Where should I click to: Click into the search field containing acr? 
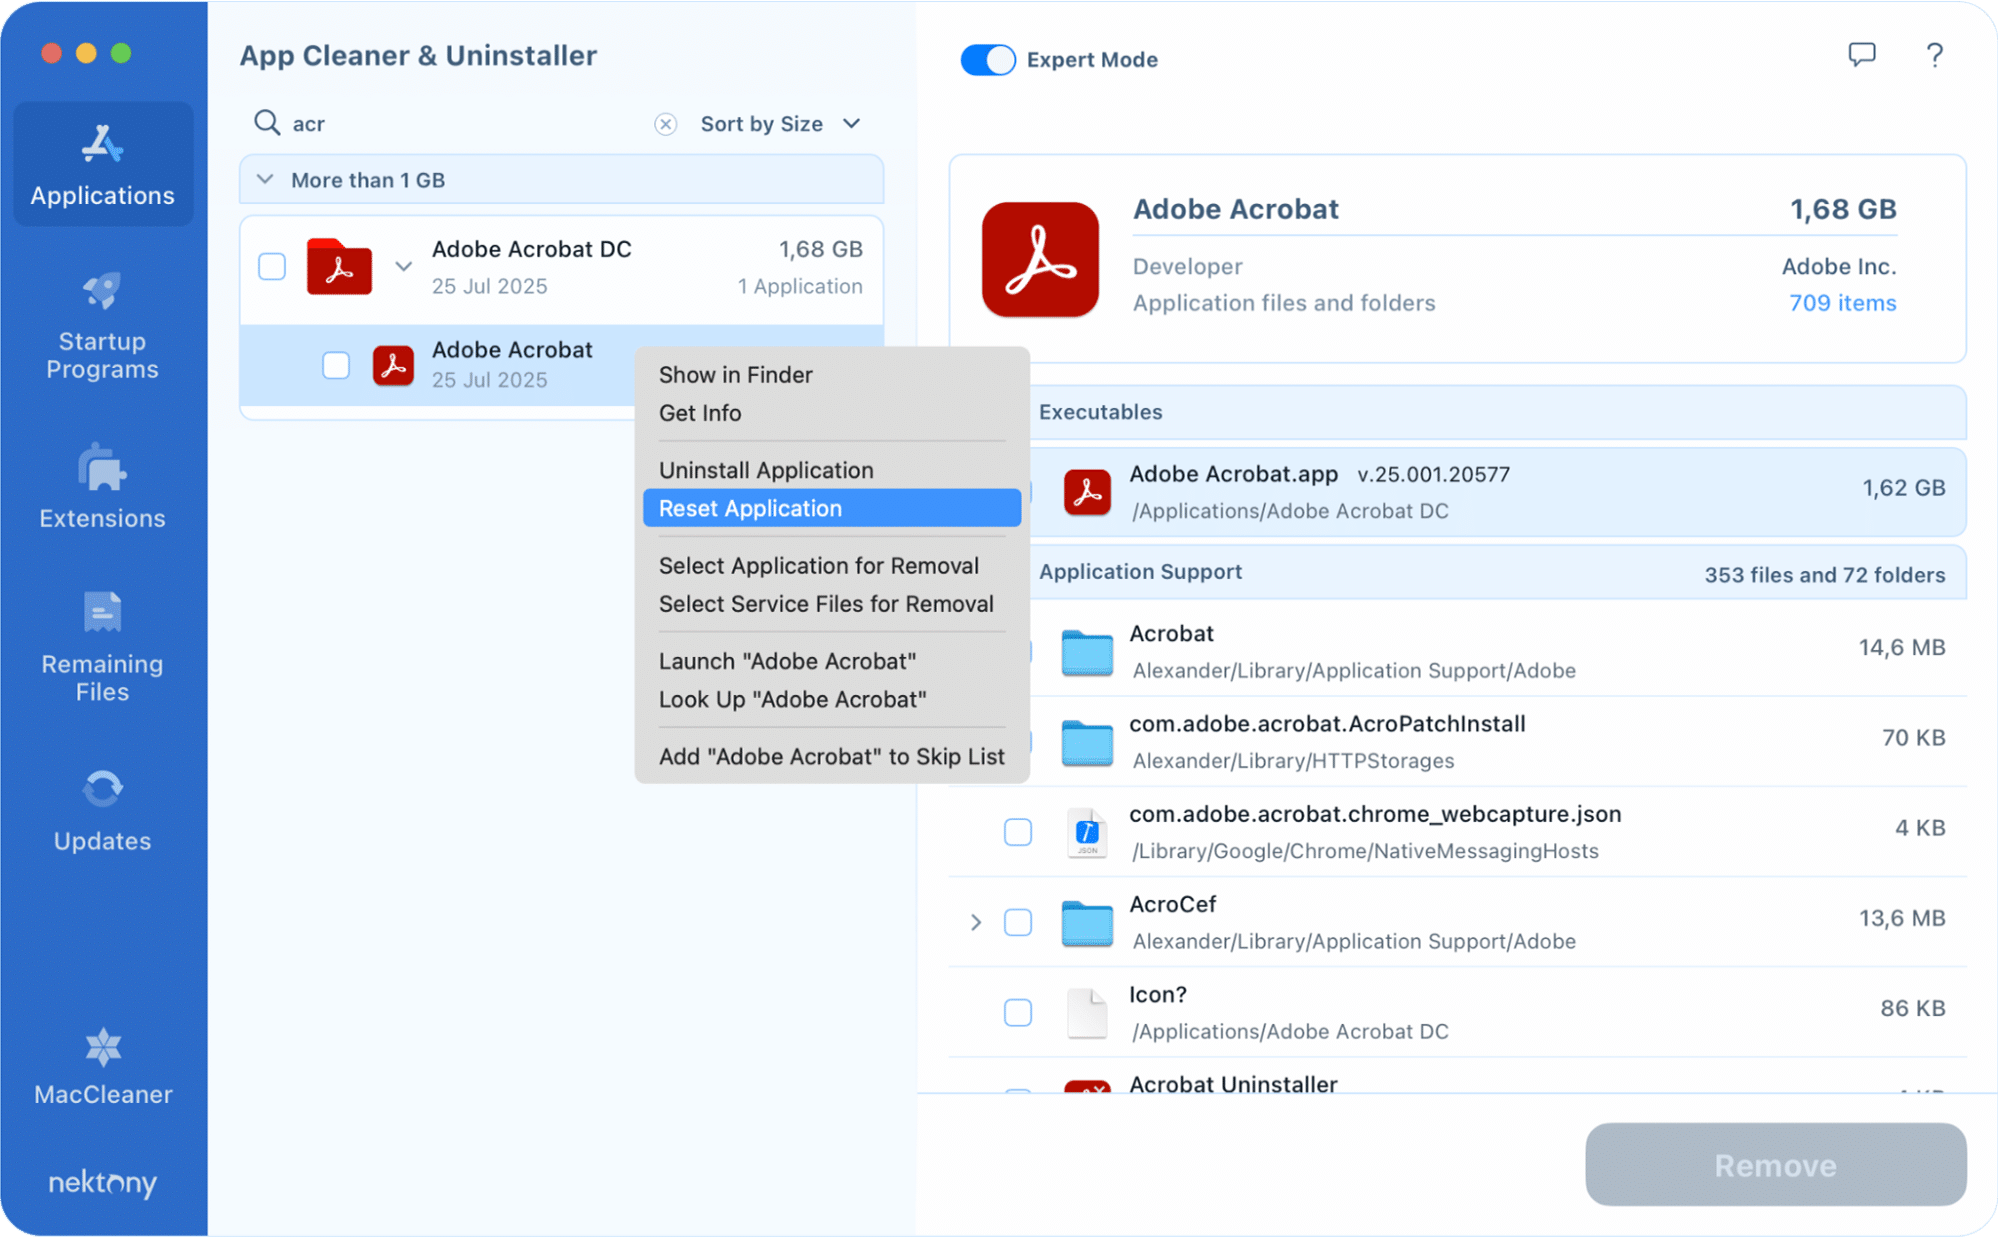pos(460,124)
